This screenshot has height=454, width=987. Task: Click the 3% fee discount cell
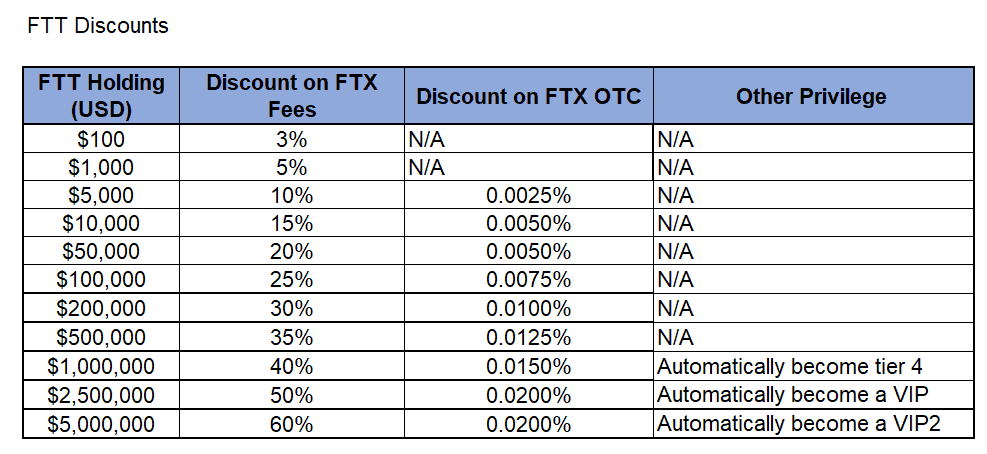292,139
